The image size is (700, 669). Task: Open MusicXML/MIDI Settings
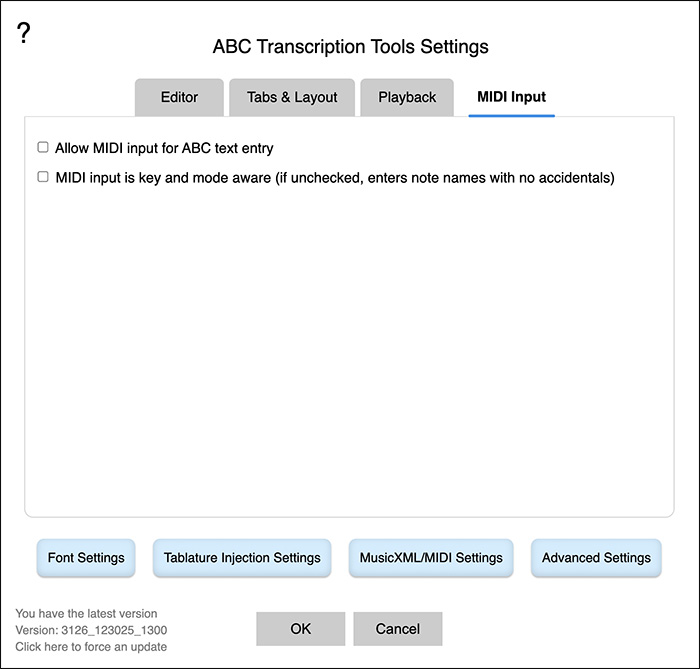click(431, 558)
